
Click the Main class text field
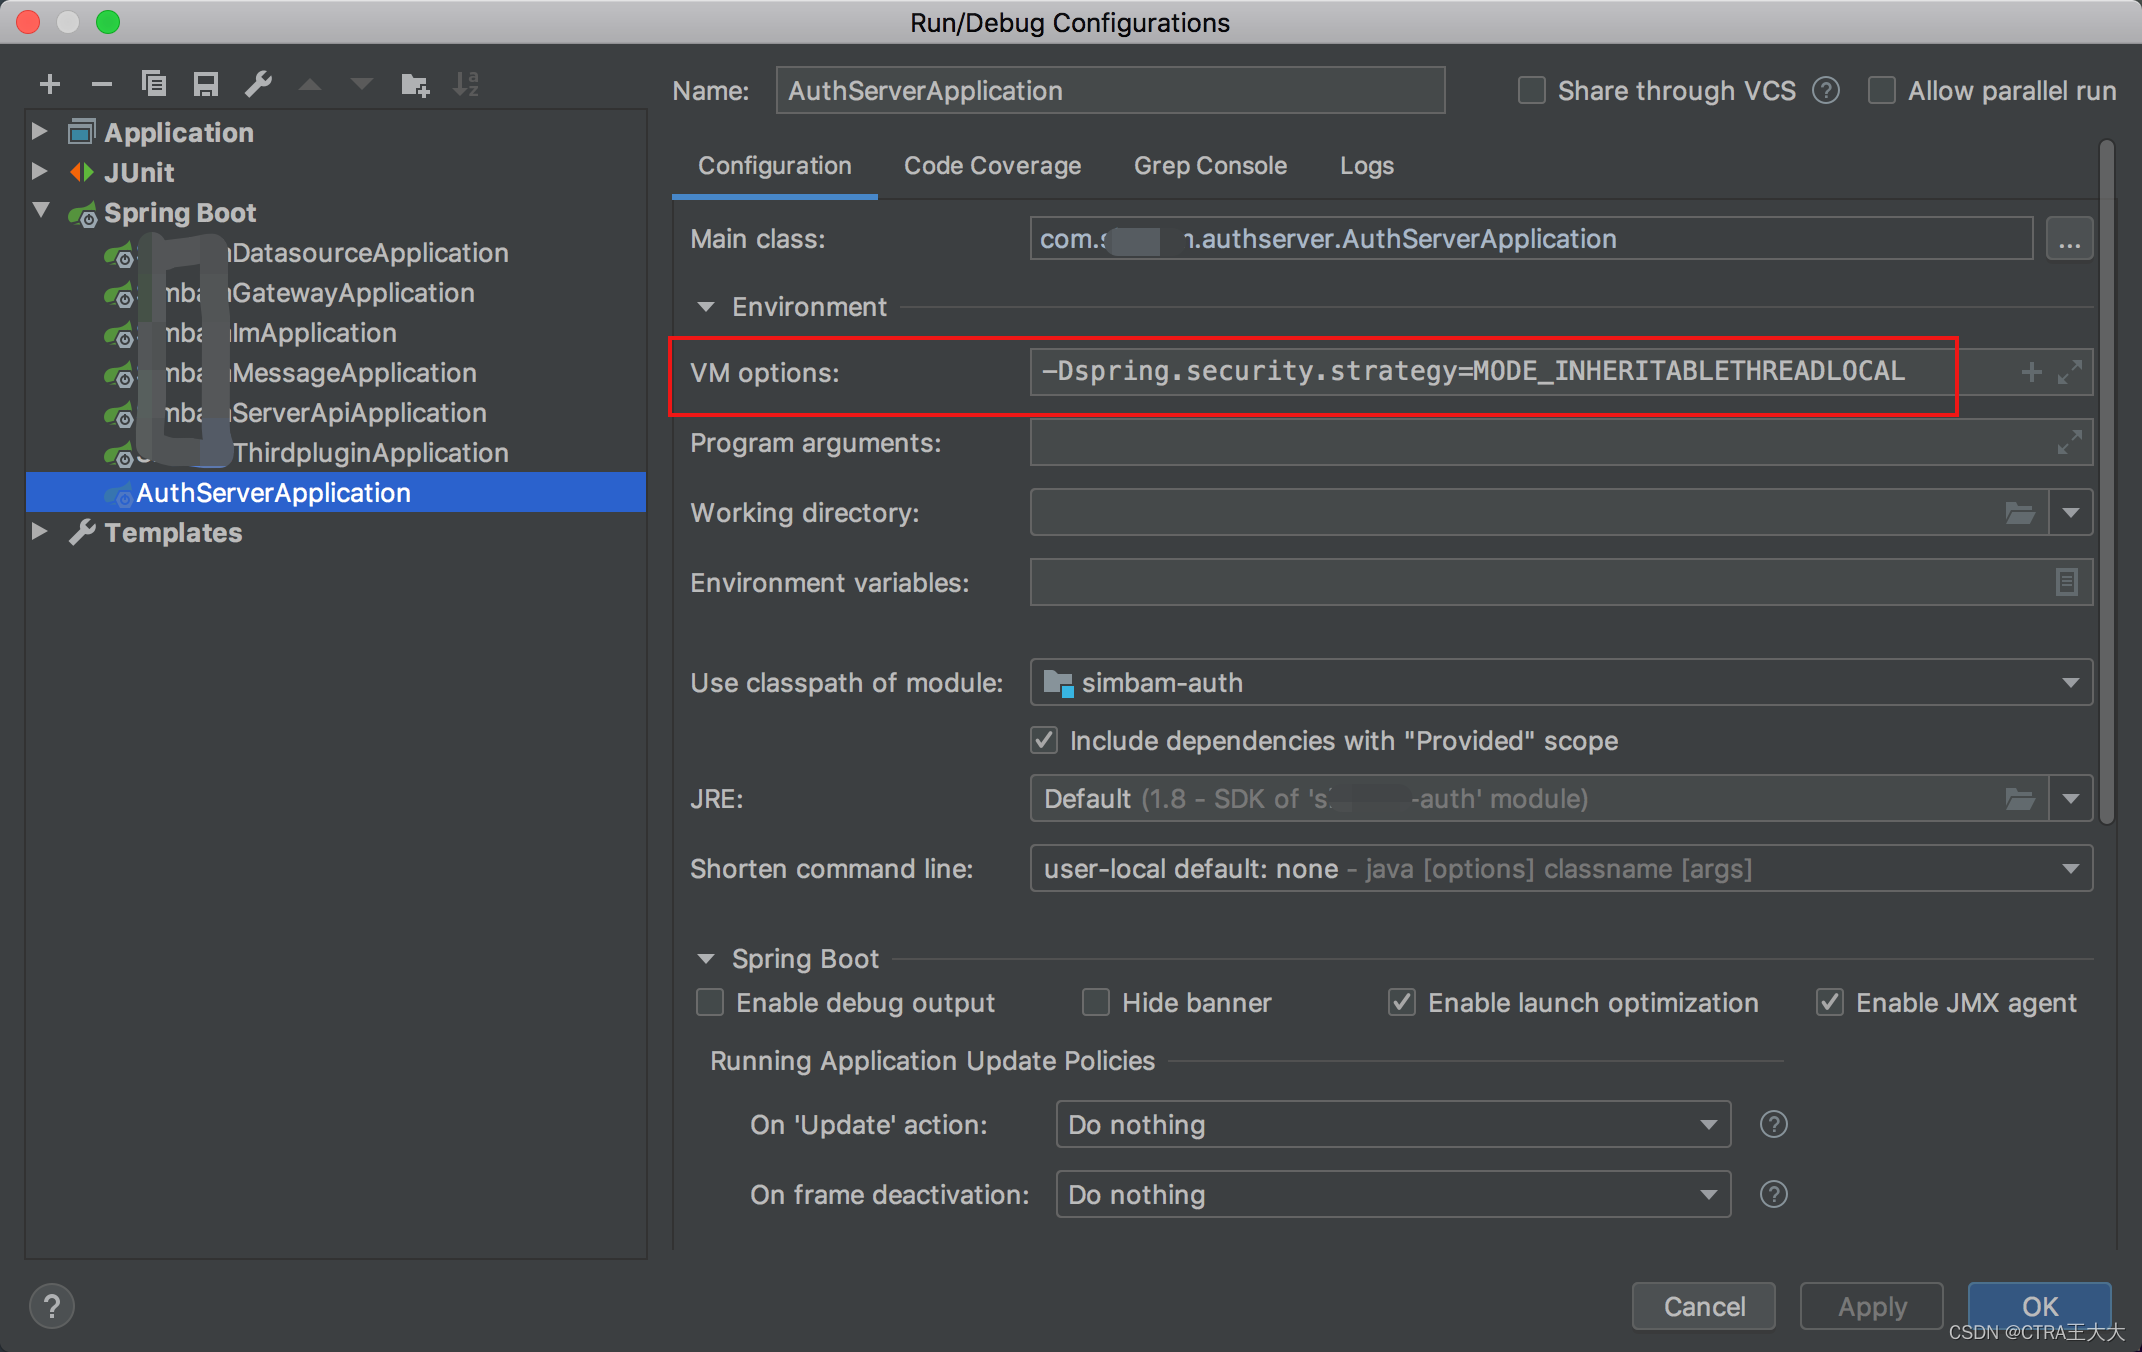1531,239
